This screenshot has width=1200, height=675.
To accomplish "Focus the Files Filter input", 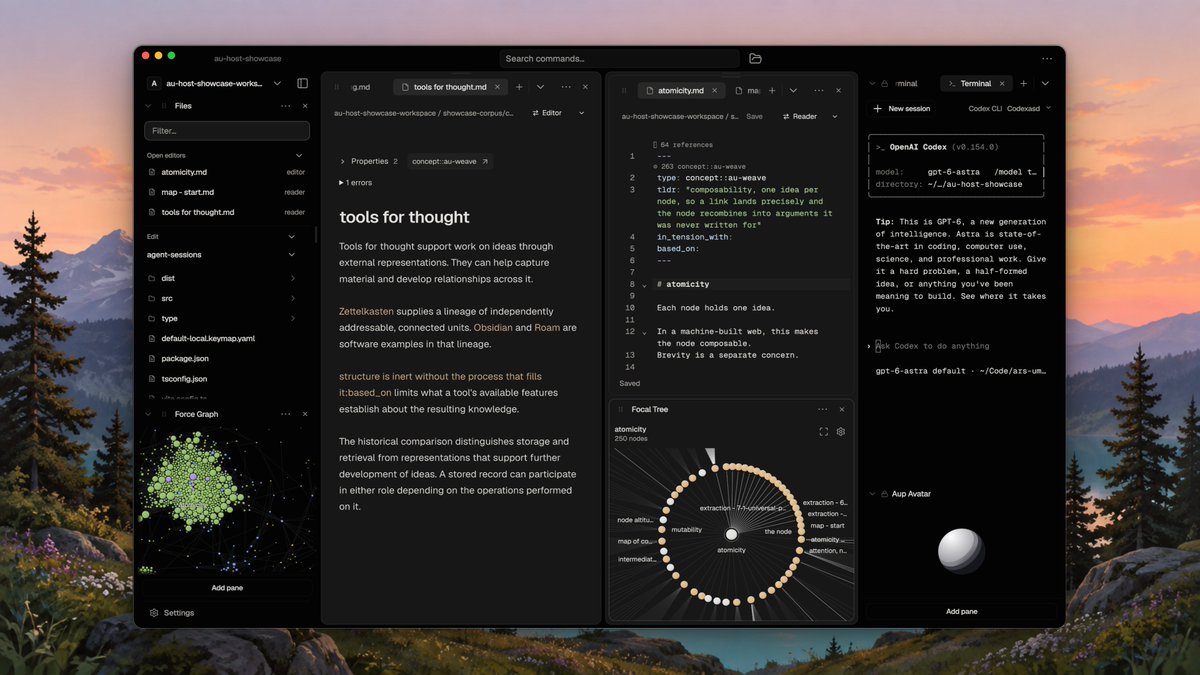I will click(x=227, y=131).
